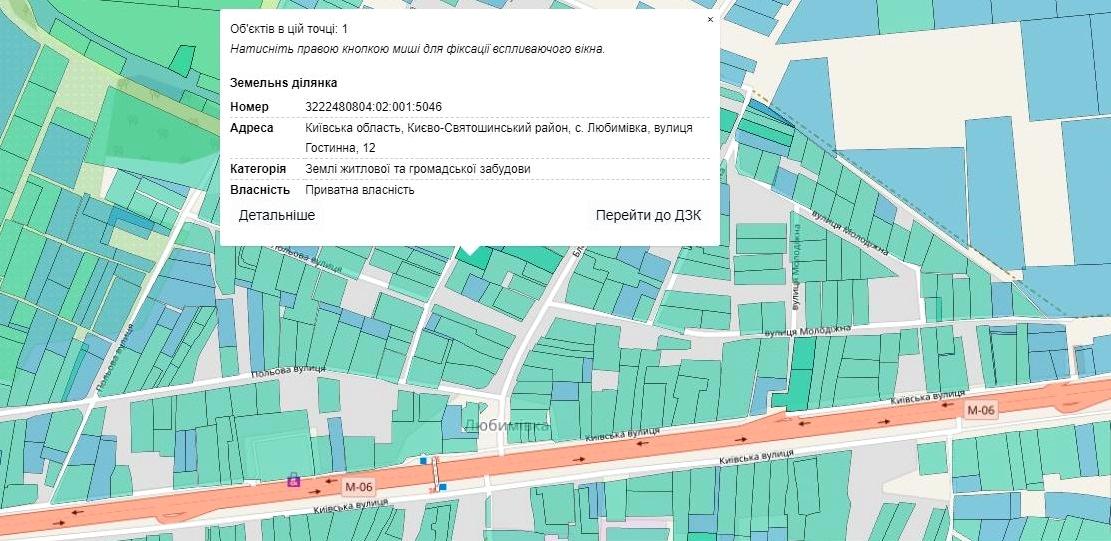Open the Детальніше details link
The height and width of the screenshot is (541, 1111).
pyautogui.click(x=277, y=215)
